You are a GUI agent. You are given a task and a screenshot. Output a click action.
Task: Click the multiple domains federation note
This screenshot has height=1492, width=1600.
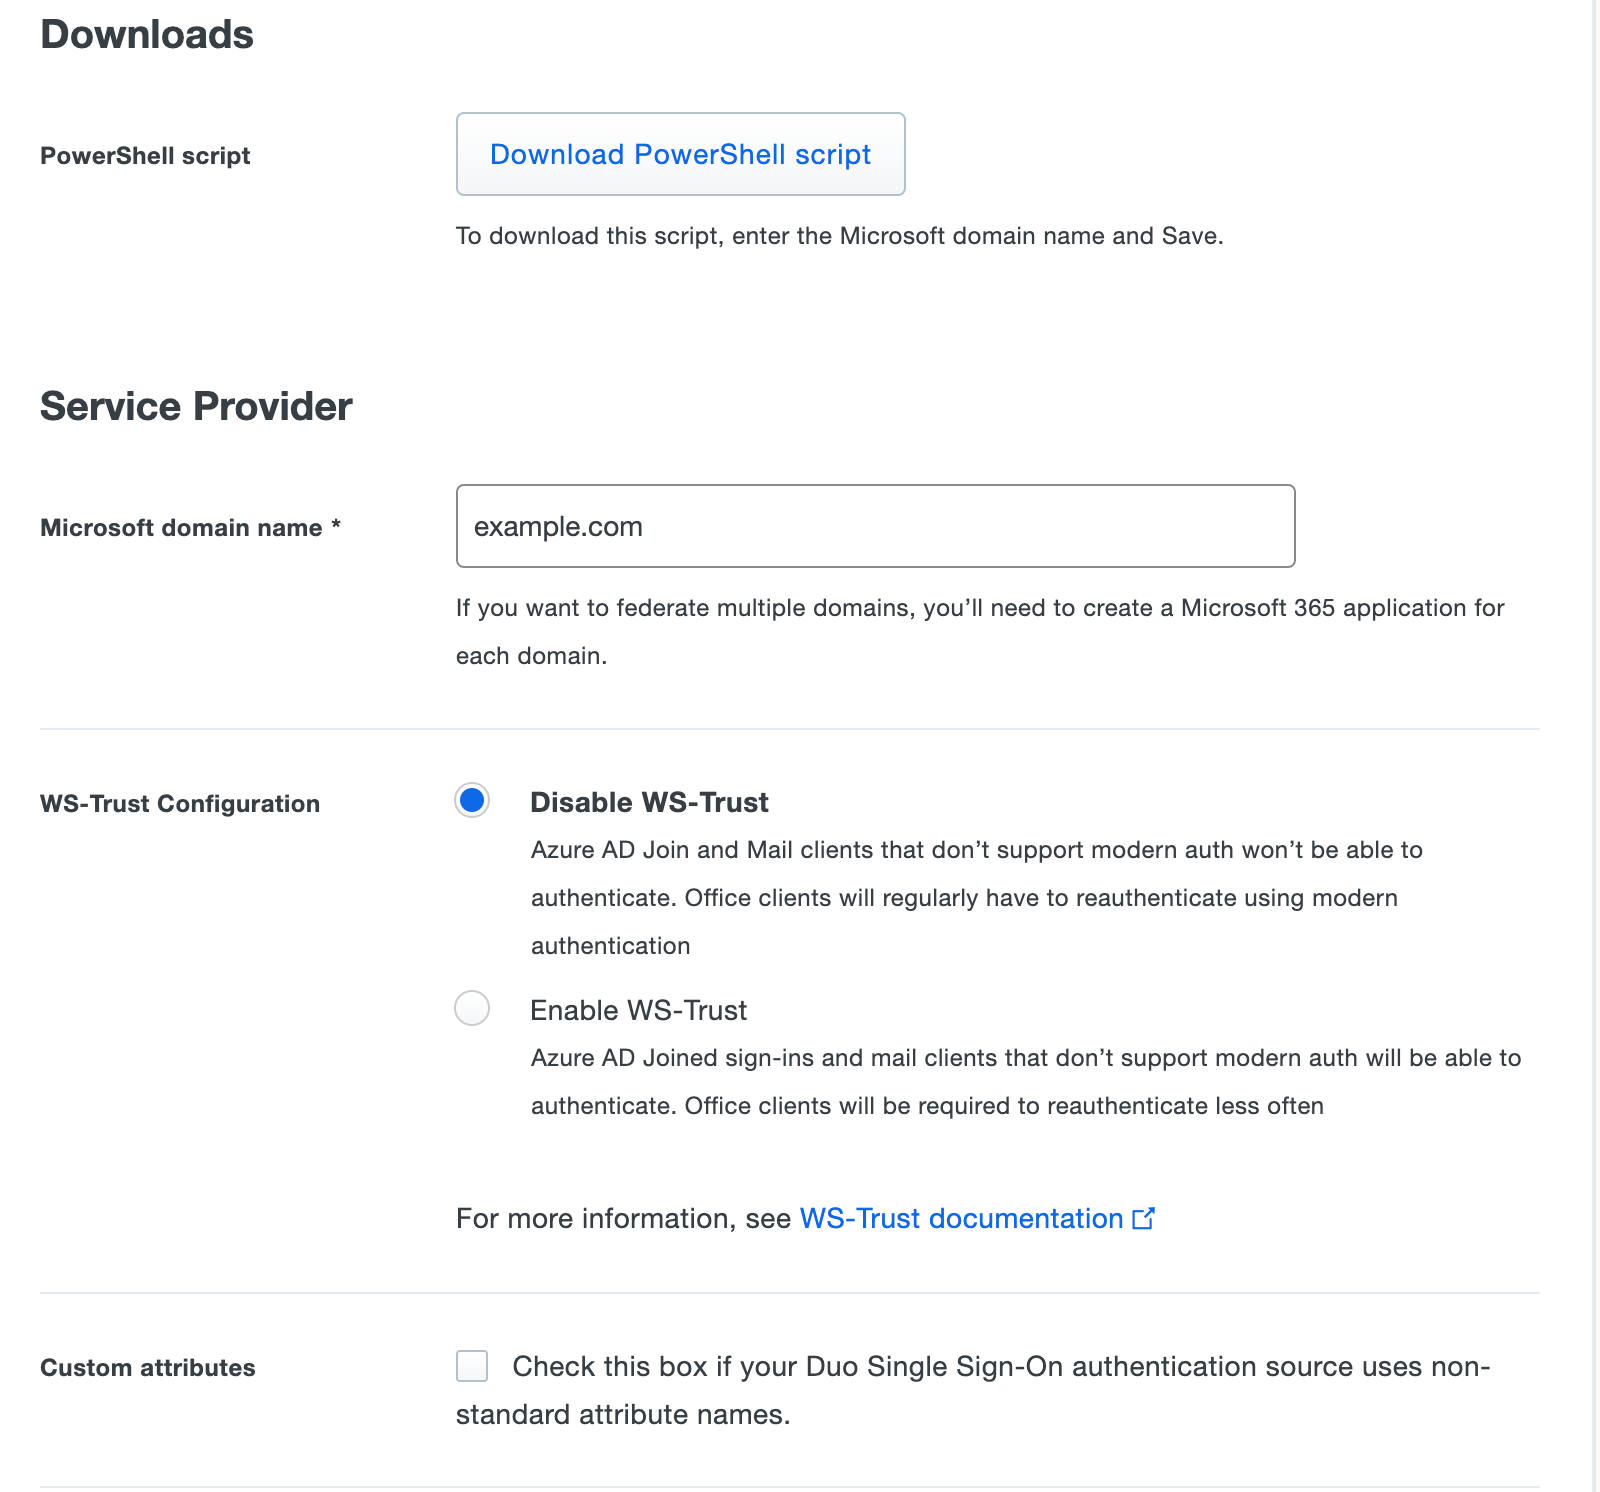tap(978, 607)
